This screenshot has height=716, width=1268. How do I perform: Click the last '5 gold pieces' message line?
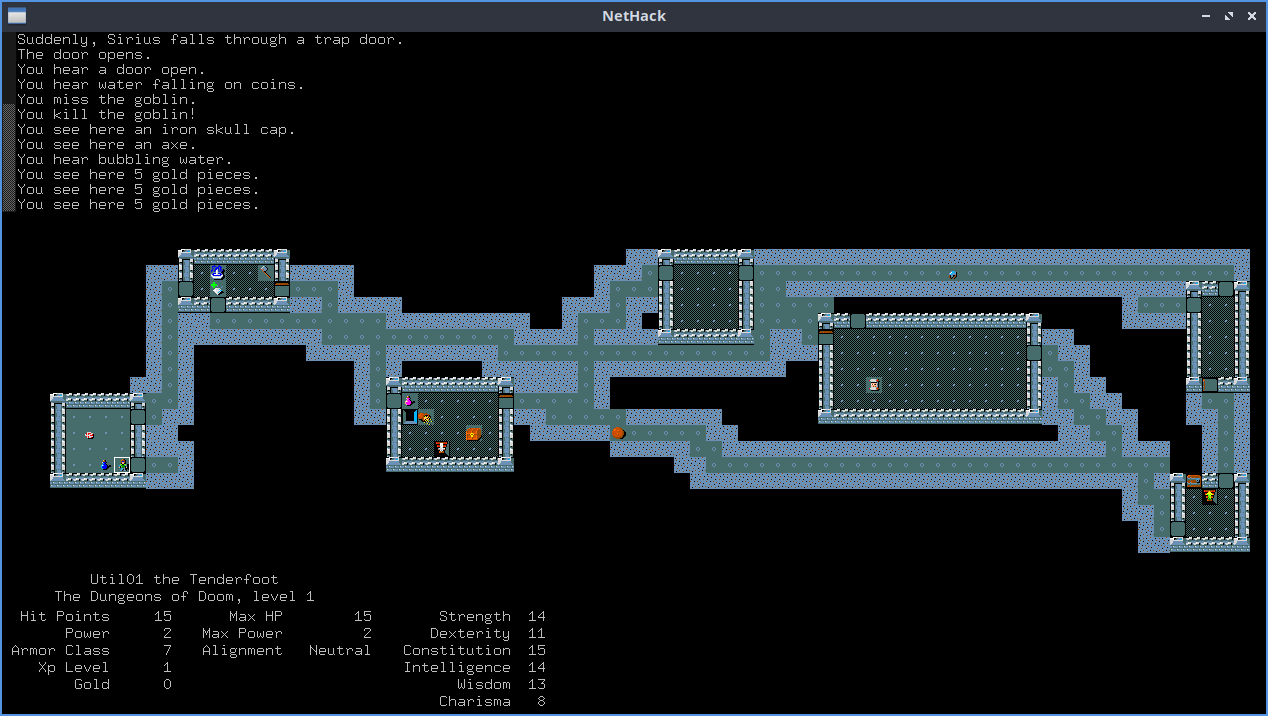coord(138,205)
